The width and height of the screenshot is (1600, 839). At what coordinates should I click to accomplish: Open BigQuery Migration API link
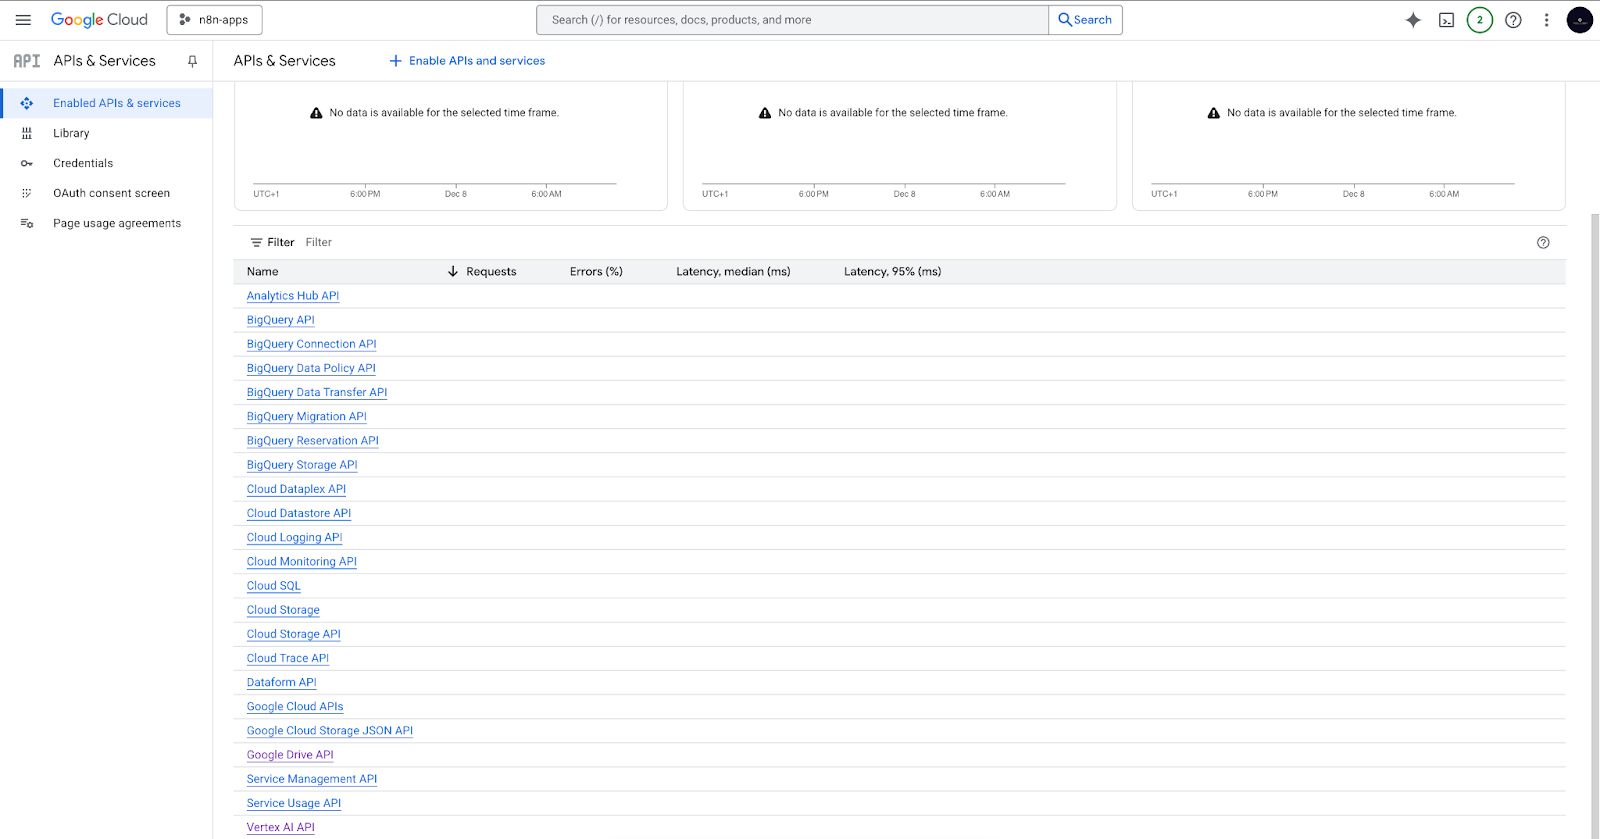(x=307, y=417)
